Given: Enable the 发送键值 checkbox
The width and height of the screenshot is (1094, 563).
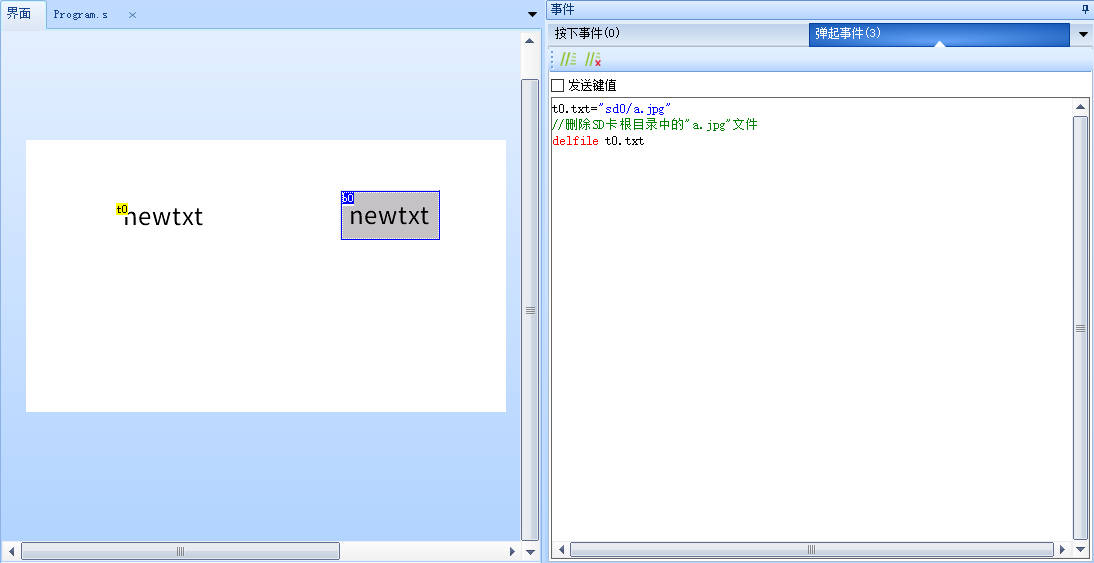Looking at the screenshot, I should pyautogui.click(x=558, y=86).
